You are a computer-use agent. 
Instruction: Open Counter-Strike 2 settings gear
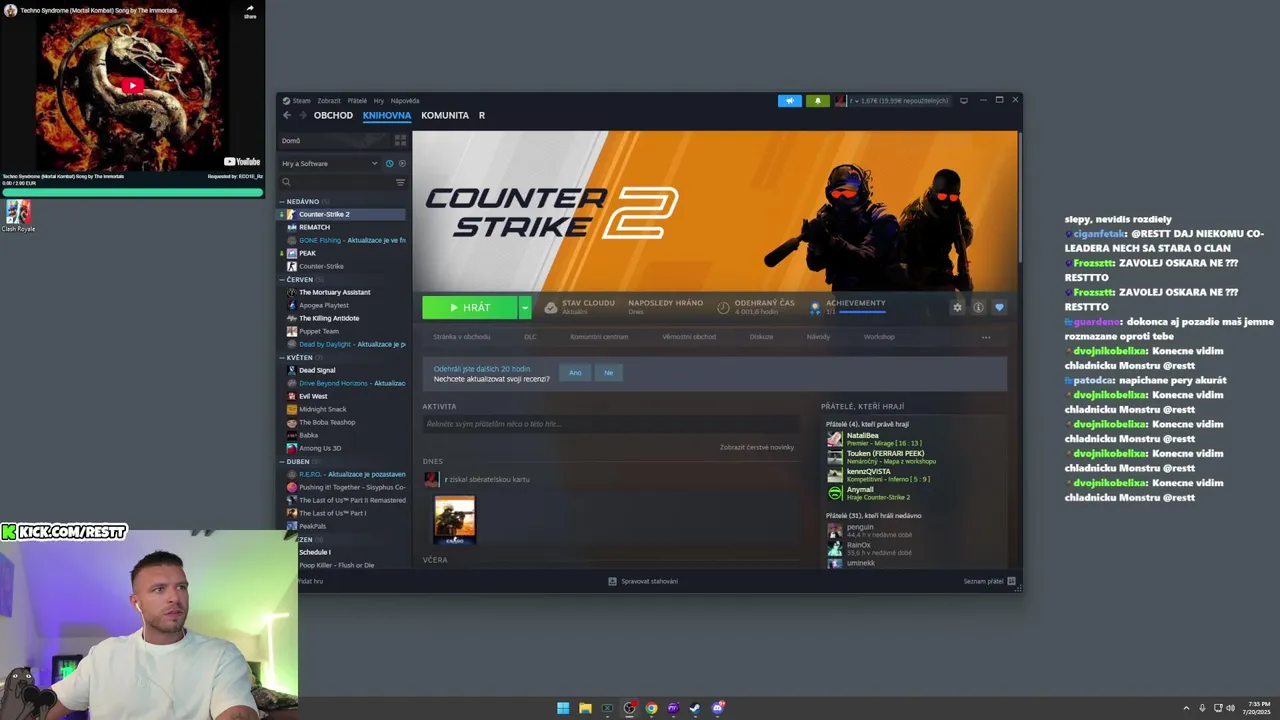(x=957, y=307)
